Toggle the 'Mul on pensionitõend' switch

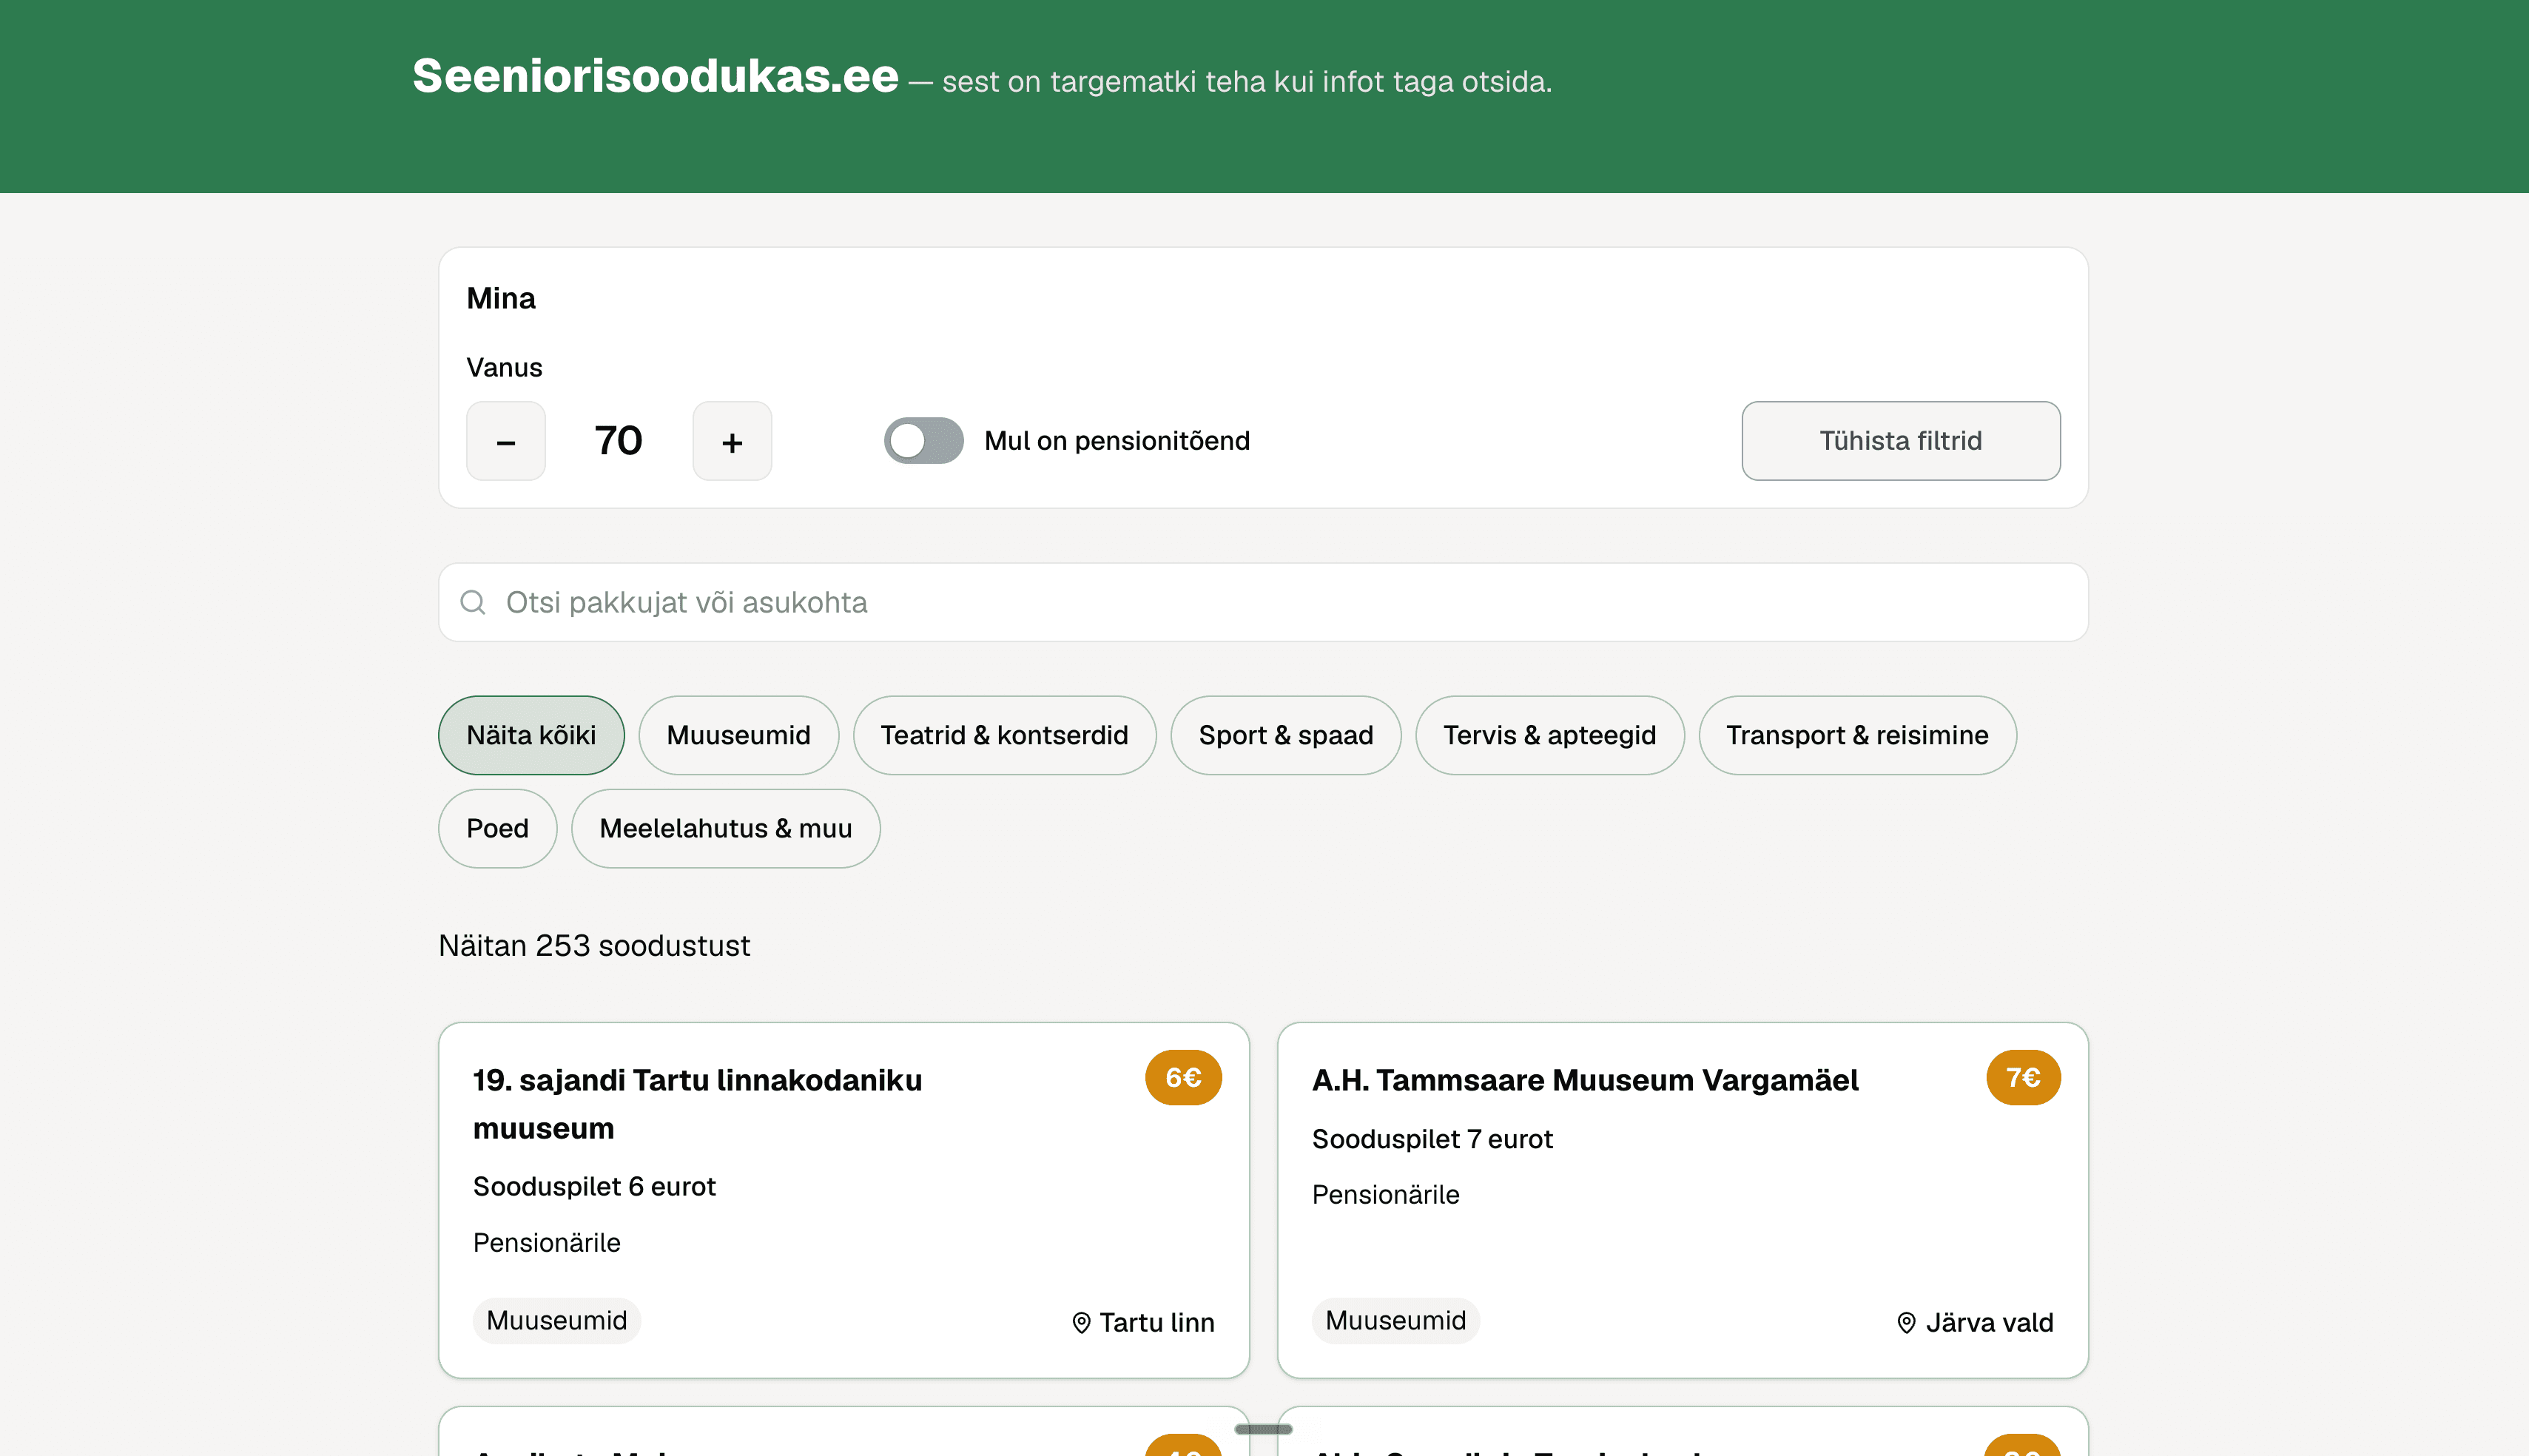point(923,441)
